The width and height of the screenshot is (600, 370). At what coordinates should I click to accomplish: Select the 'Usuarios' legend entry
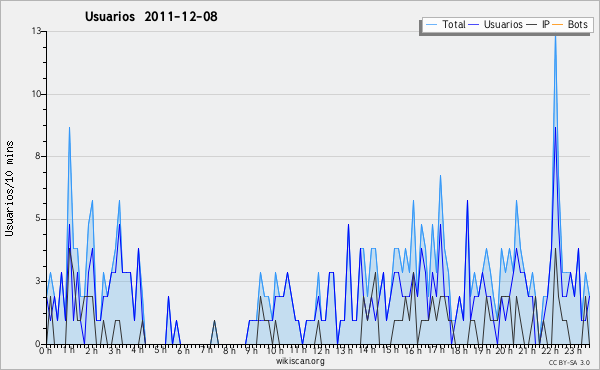[x=503, y=24]
